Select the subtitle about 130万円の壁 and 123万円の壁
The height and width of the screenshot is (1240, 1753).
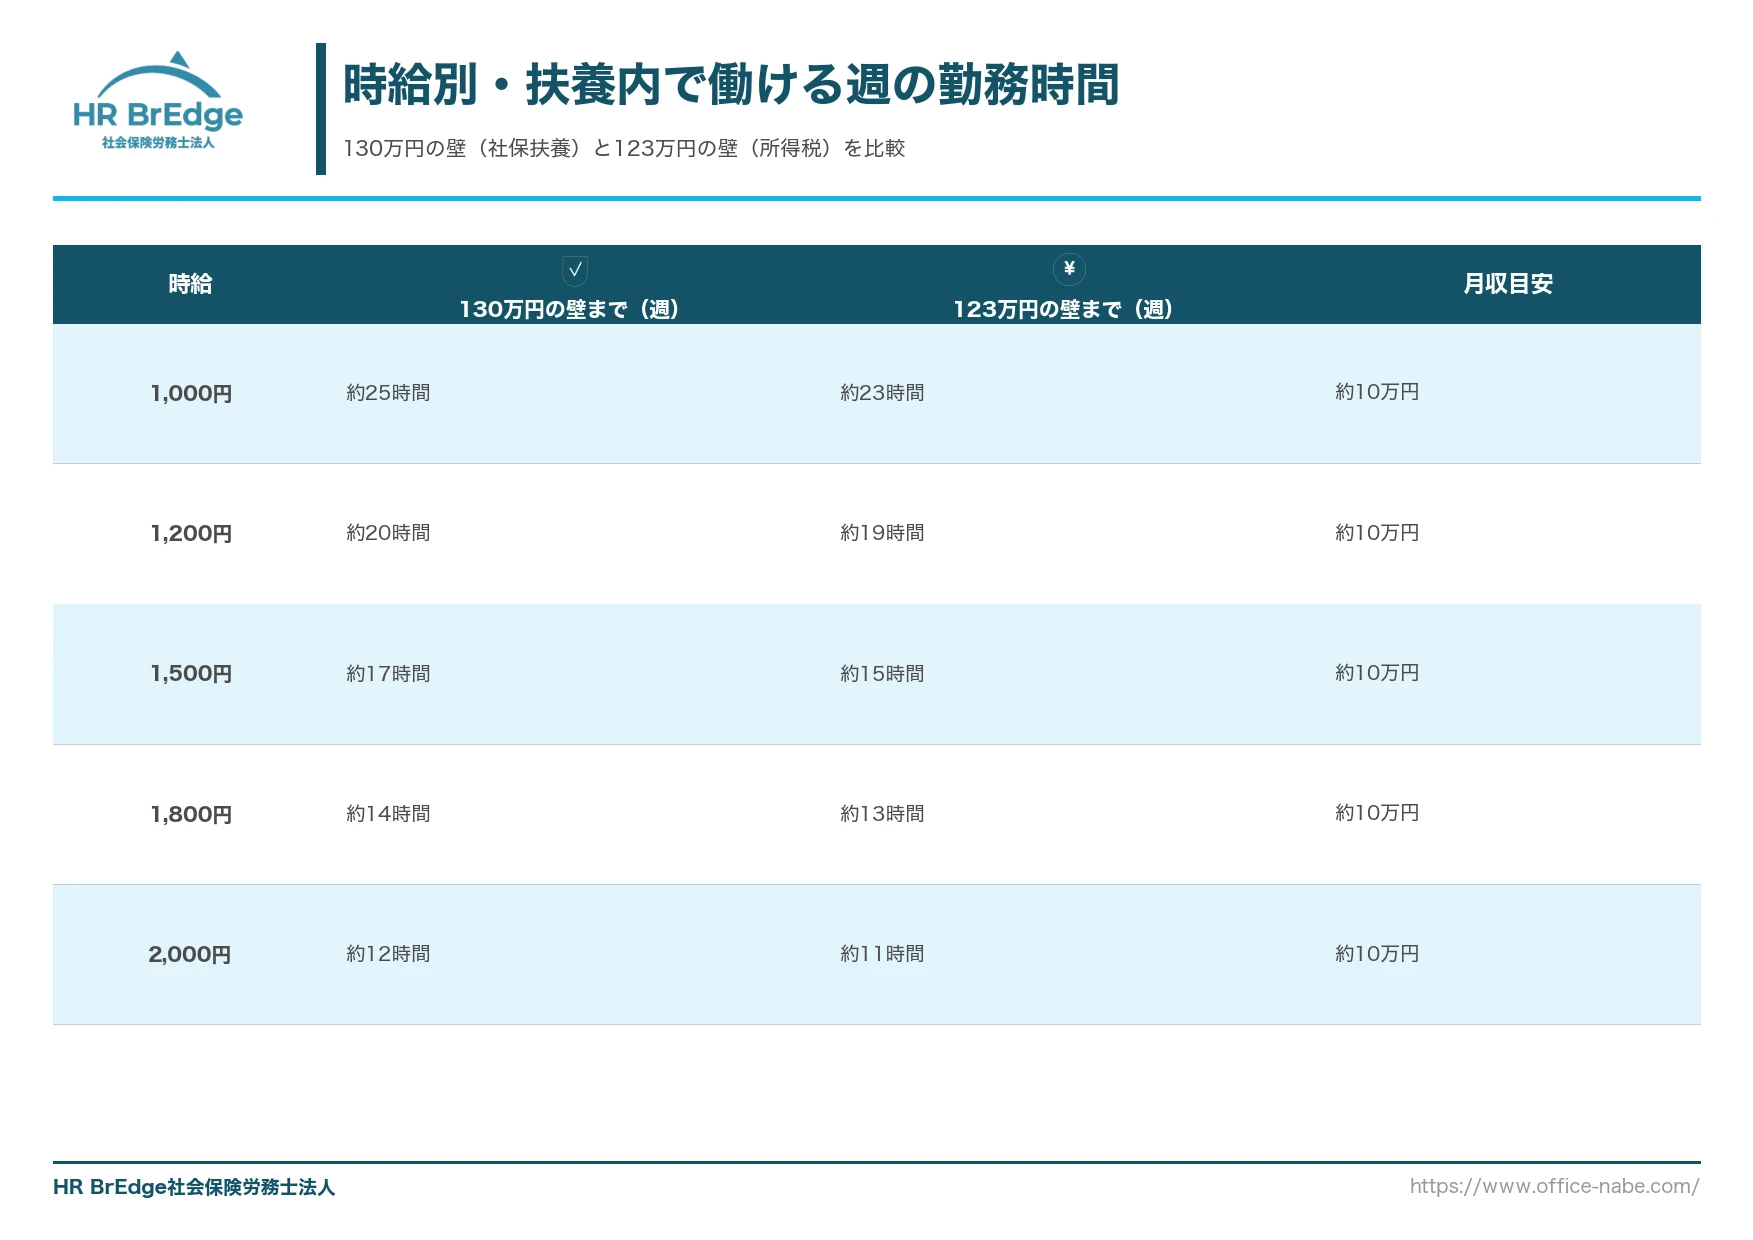tap(624, 148)
